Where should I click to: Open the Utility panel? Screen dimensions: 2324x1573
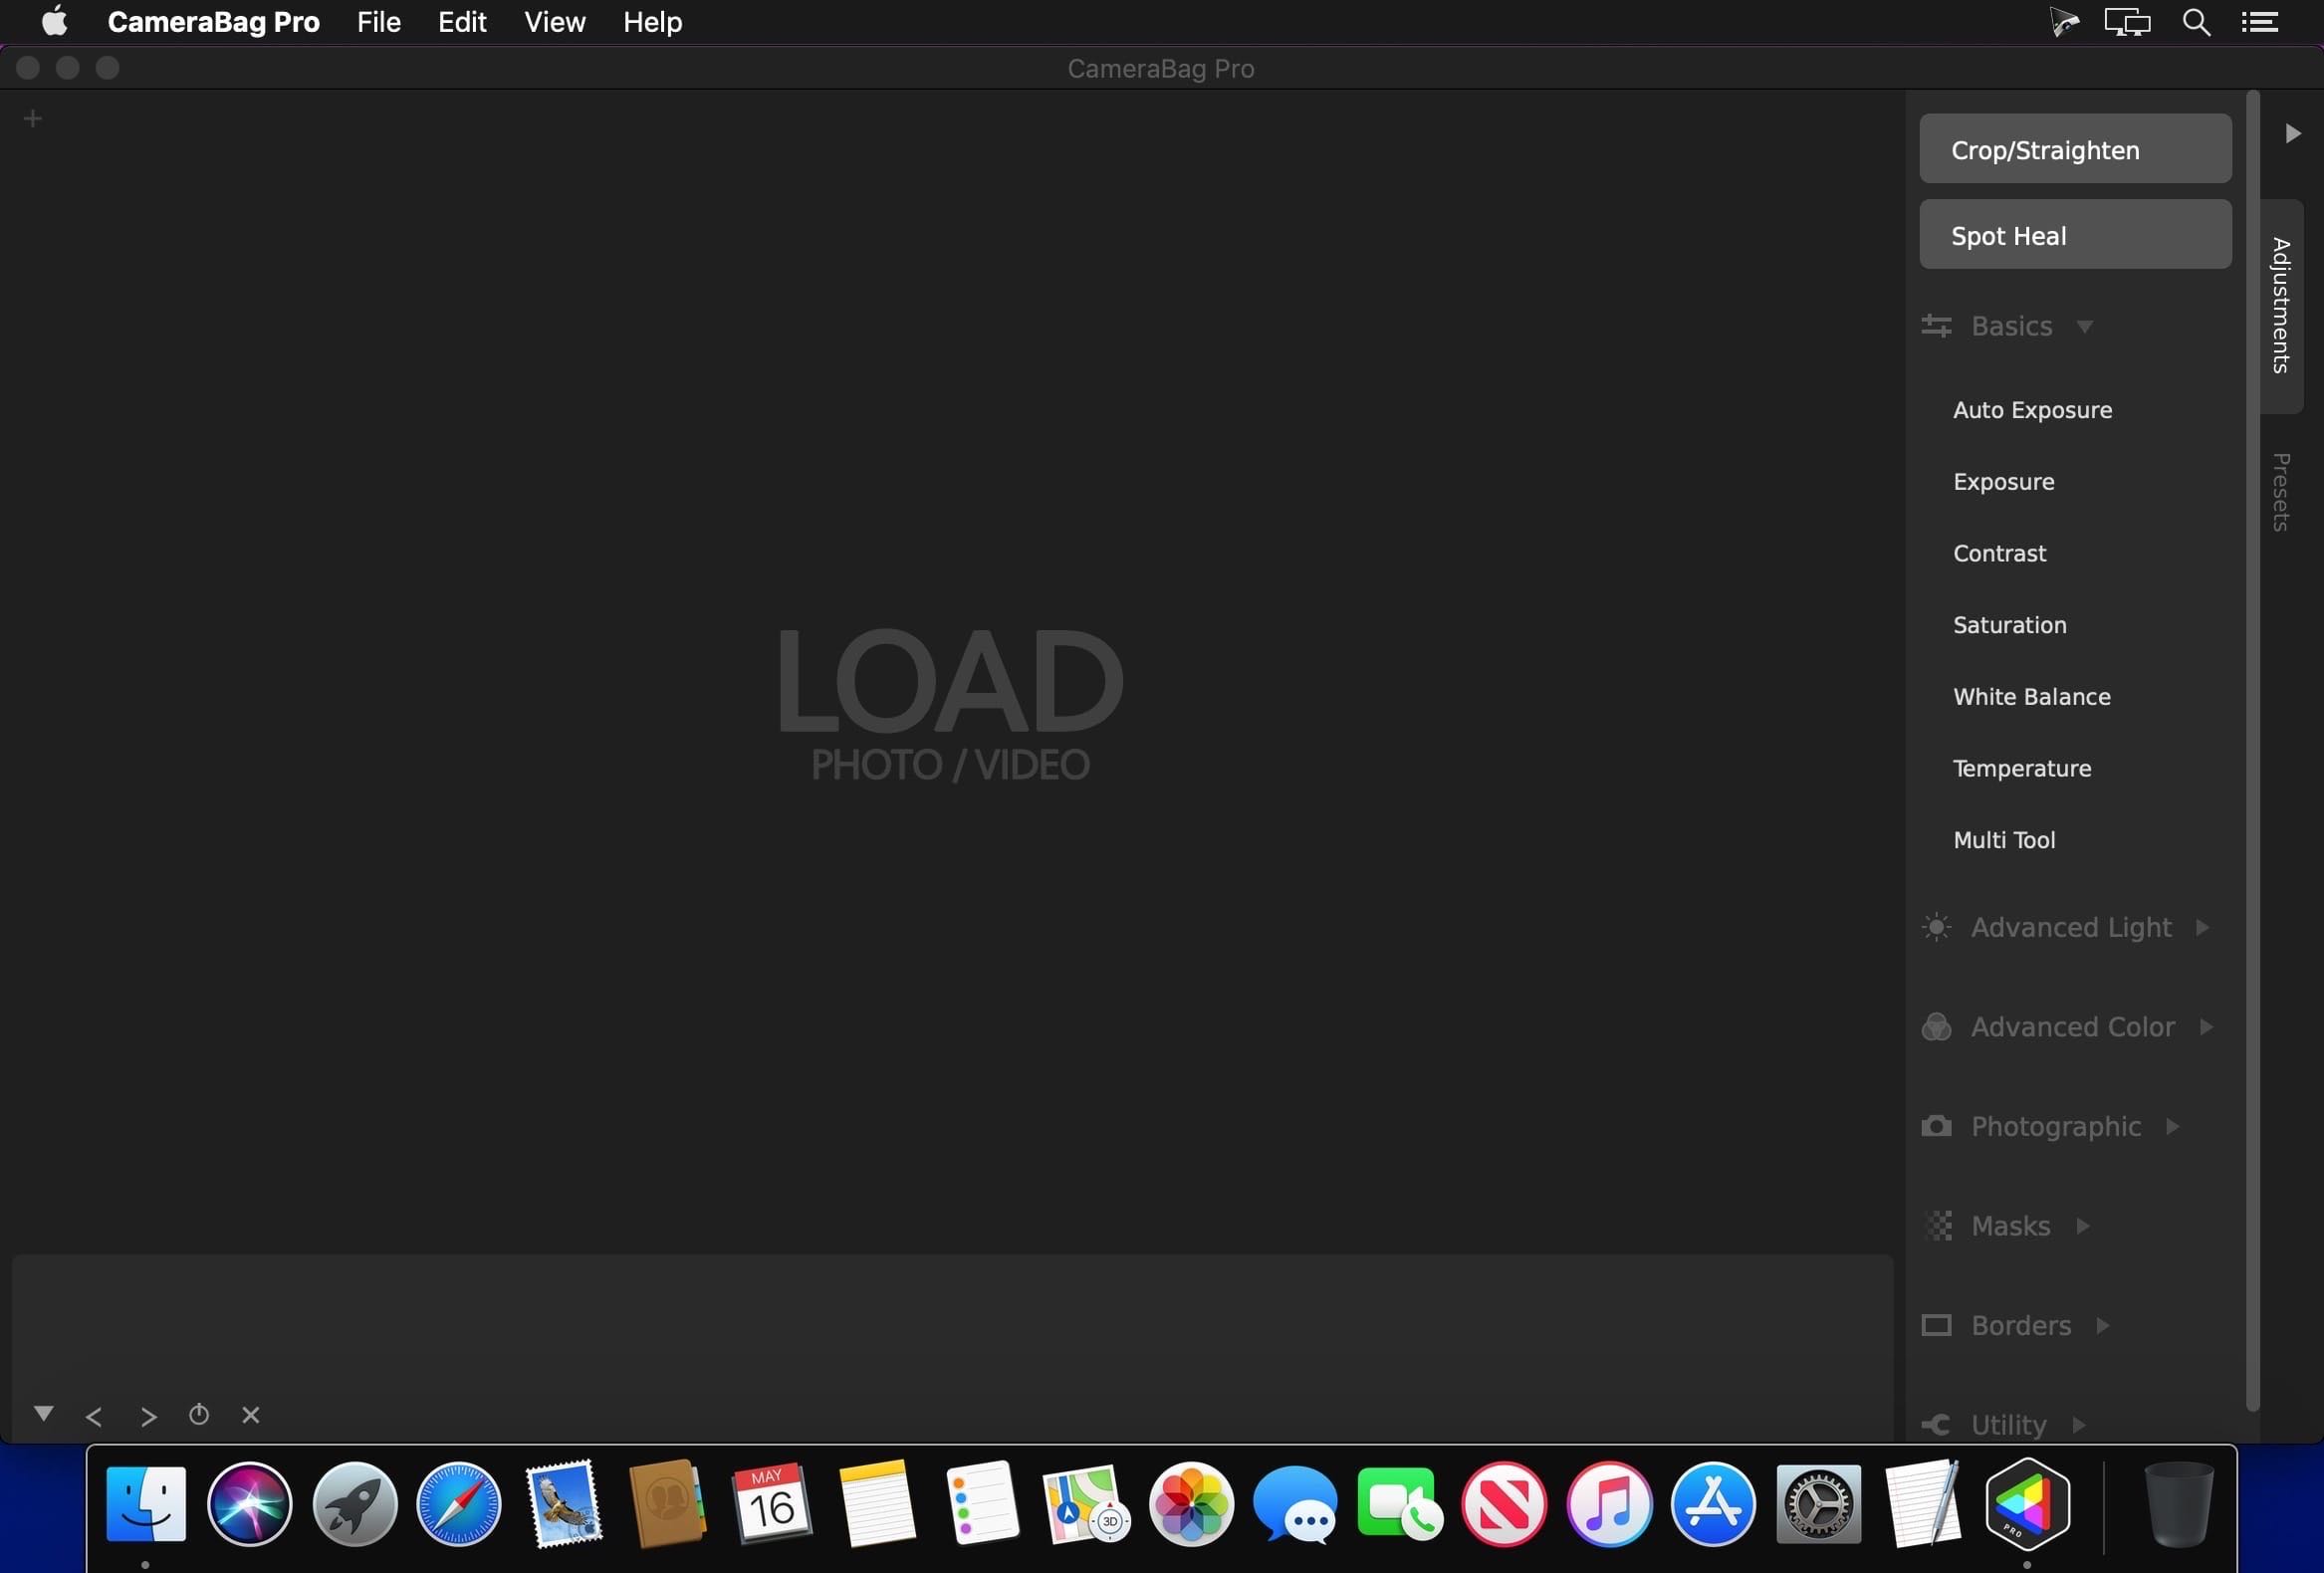pos(2006,1424)
